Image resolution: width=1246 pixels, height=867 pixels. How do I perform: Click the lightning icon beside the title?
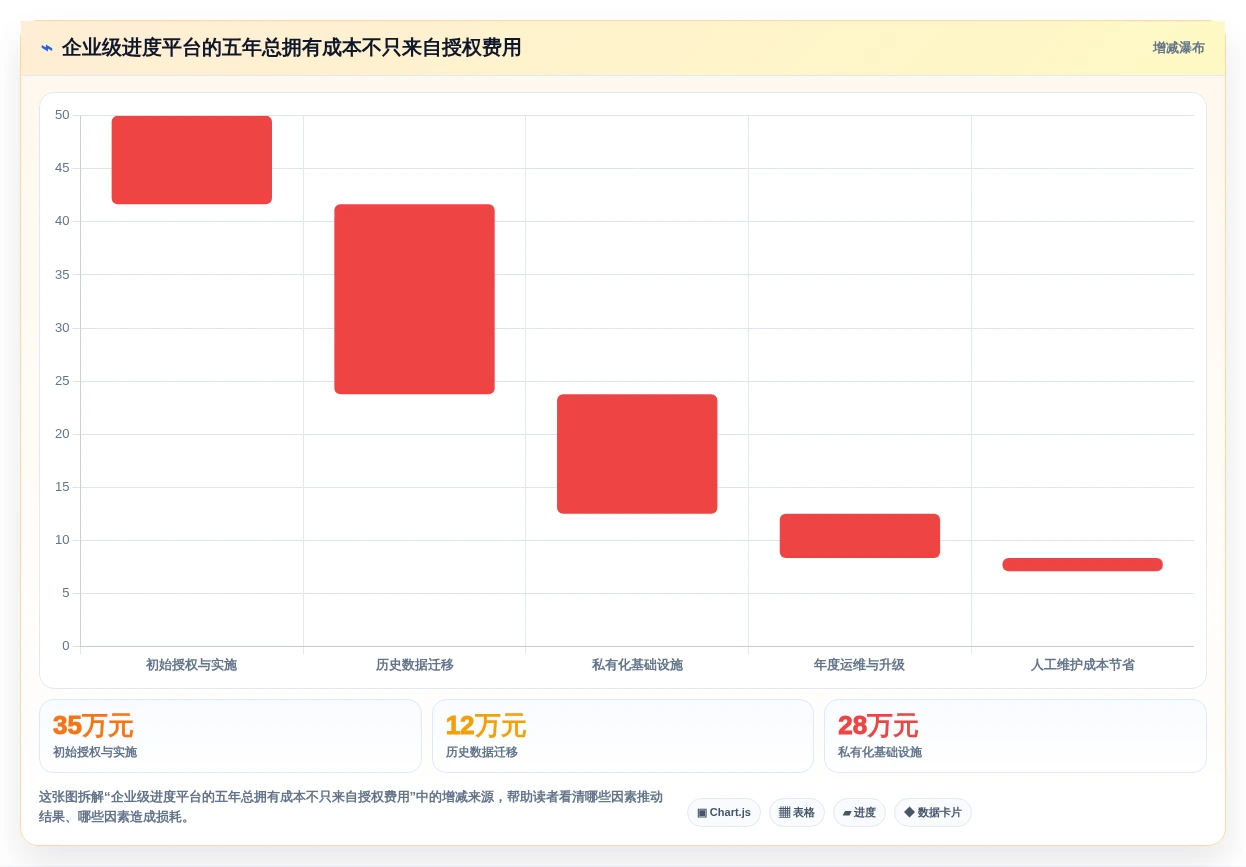[47, 48]
